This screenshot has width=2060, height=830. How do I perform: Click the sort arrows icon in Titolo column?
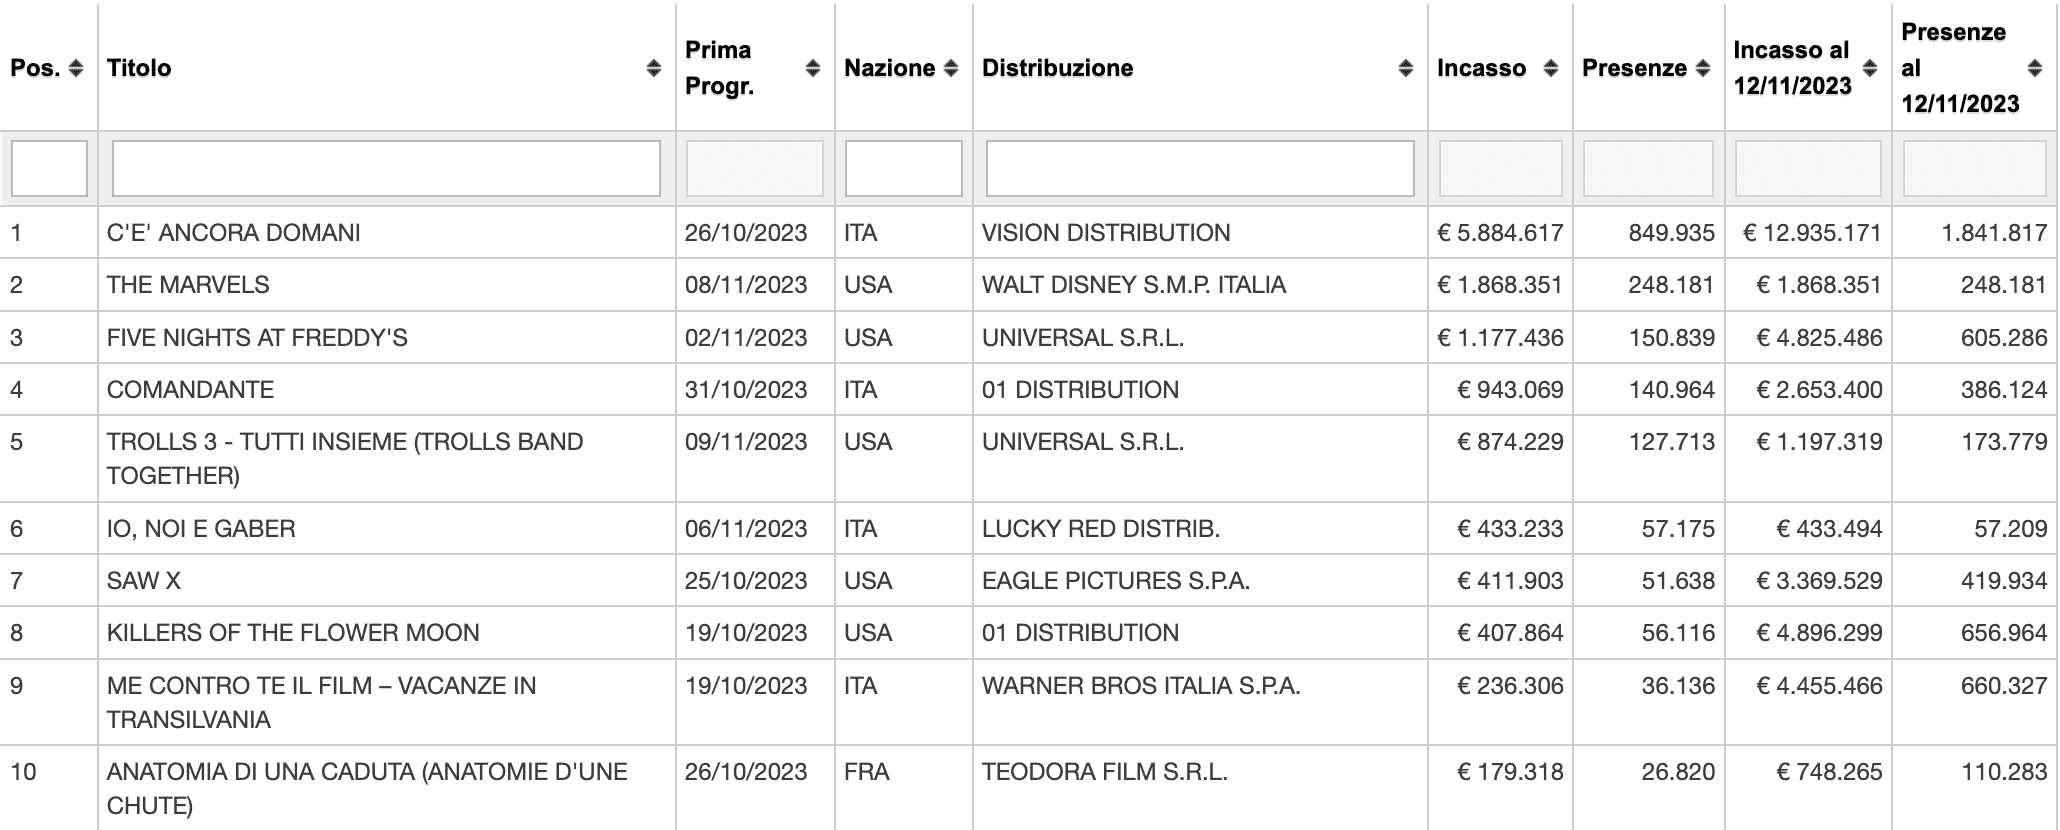point(654,68)
